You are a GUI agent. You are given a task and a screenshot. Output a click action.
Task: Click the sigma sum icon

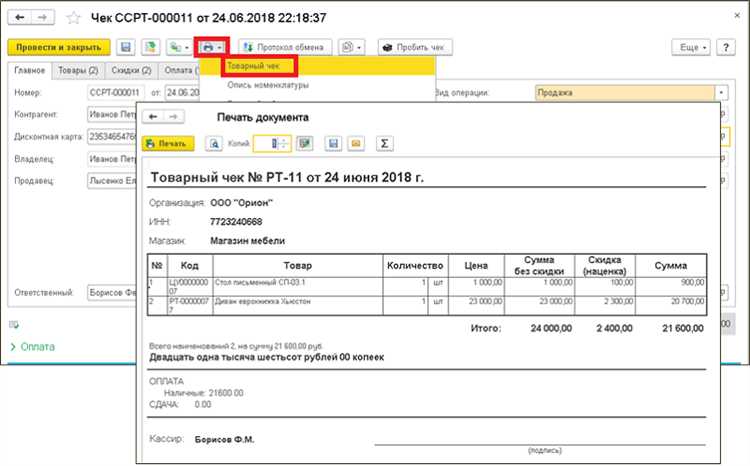(x=385, y=144)
